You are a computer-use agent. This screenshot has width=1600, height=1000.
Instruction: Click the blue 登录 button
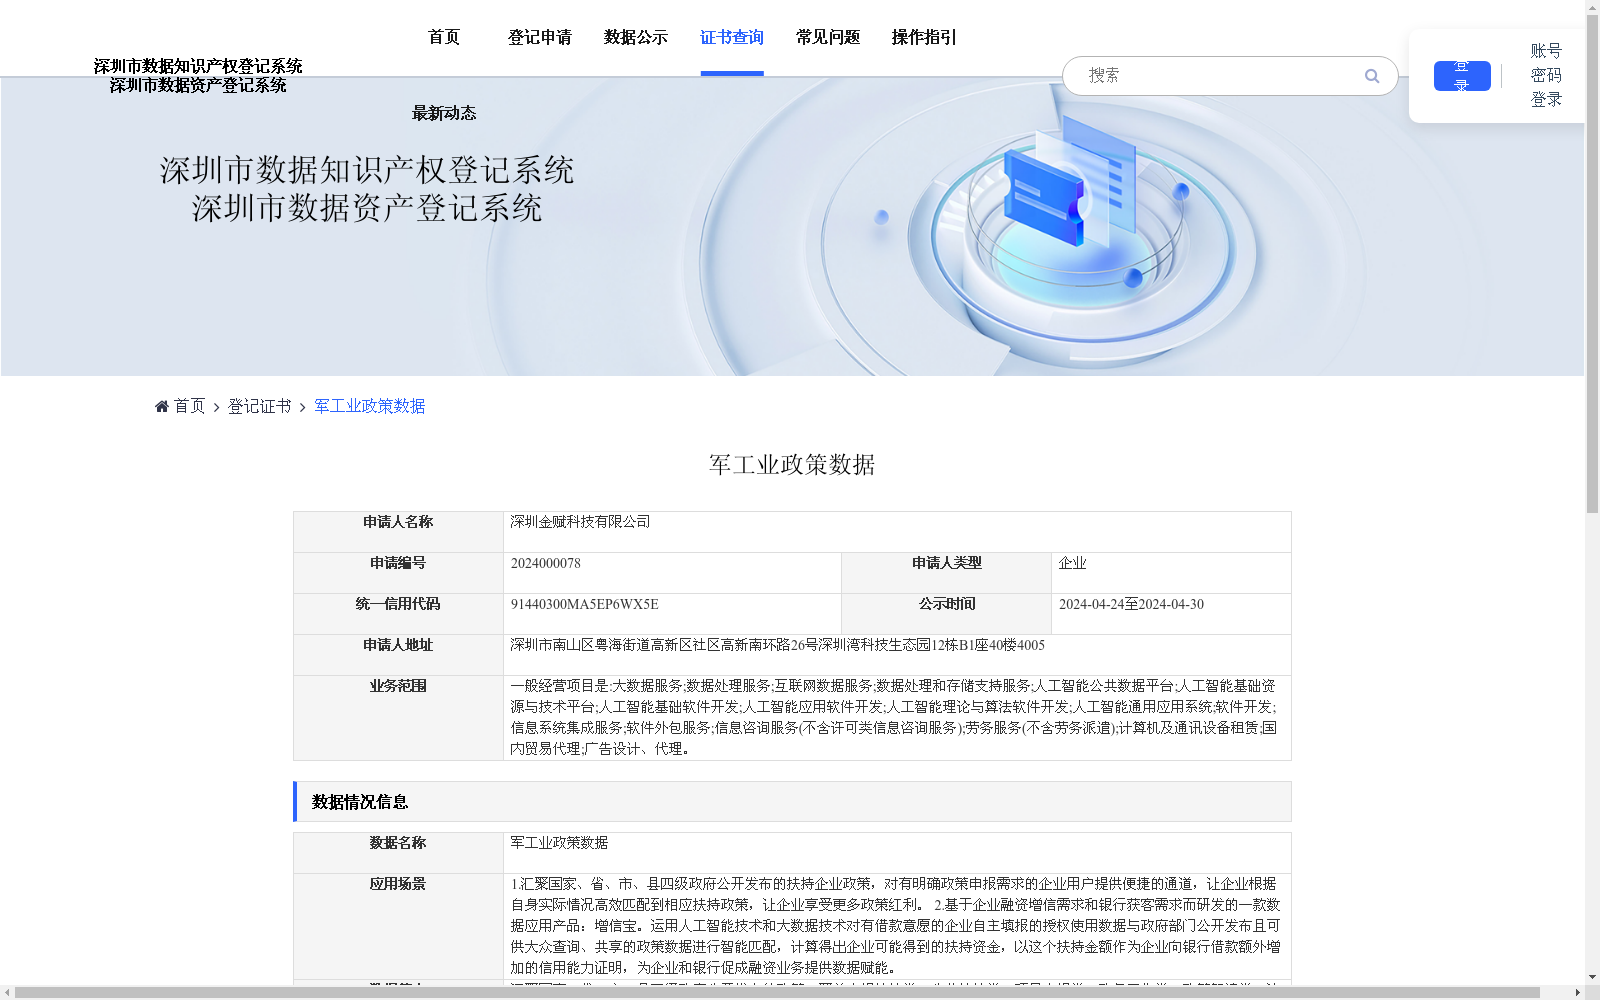(x=1462, y=76)
